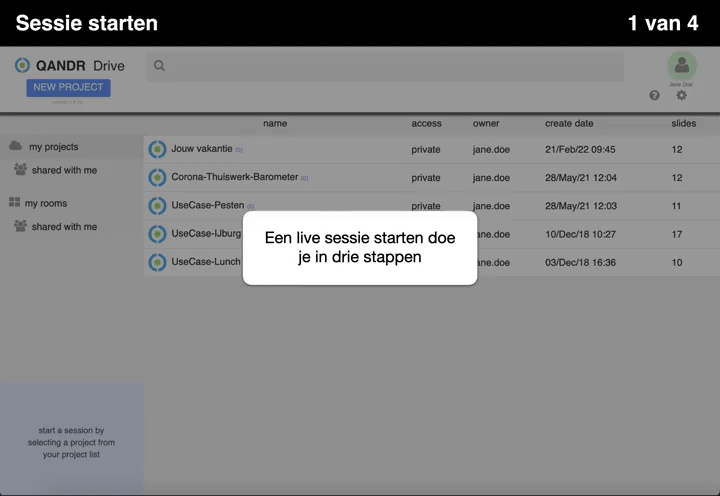Sort by the slides column header

pyautogui.click(x=683, y=123)
